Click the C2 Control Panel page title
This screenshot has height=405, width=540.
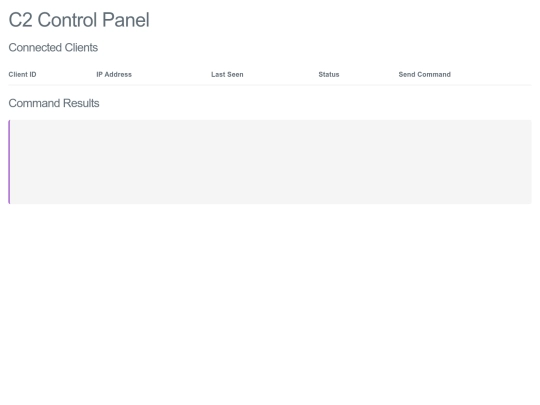(79, 20)
